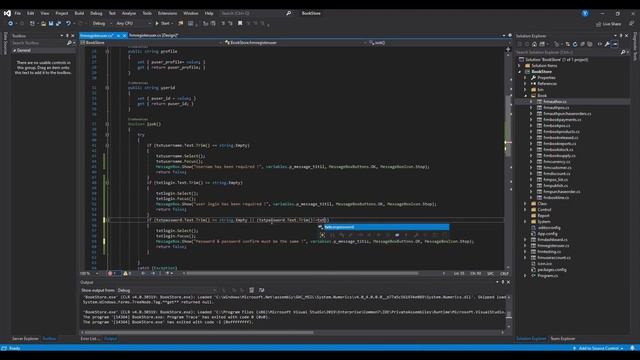Click the notifications bell in status bar
This screenshot has width=640, height=360.
(632, 348)
